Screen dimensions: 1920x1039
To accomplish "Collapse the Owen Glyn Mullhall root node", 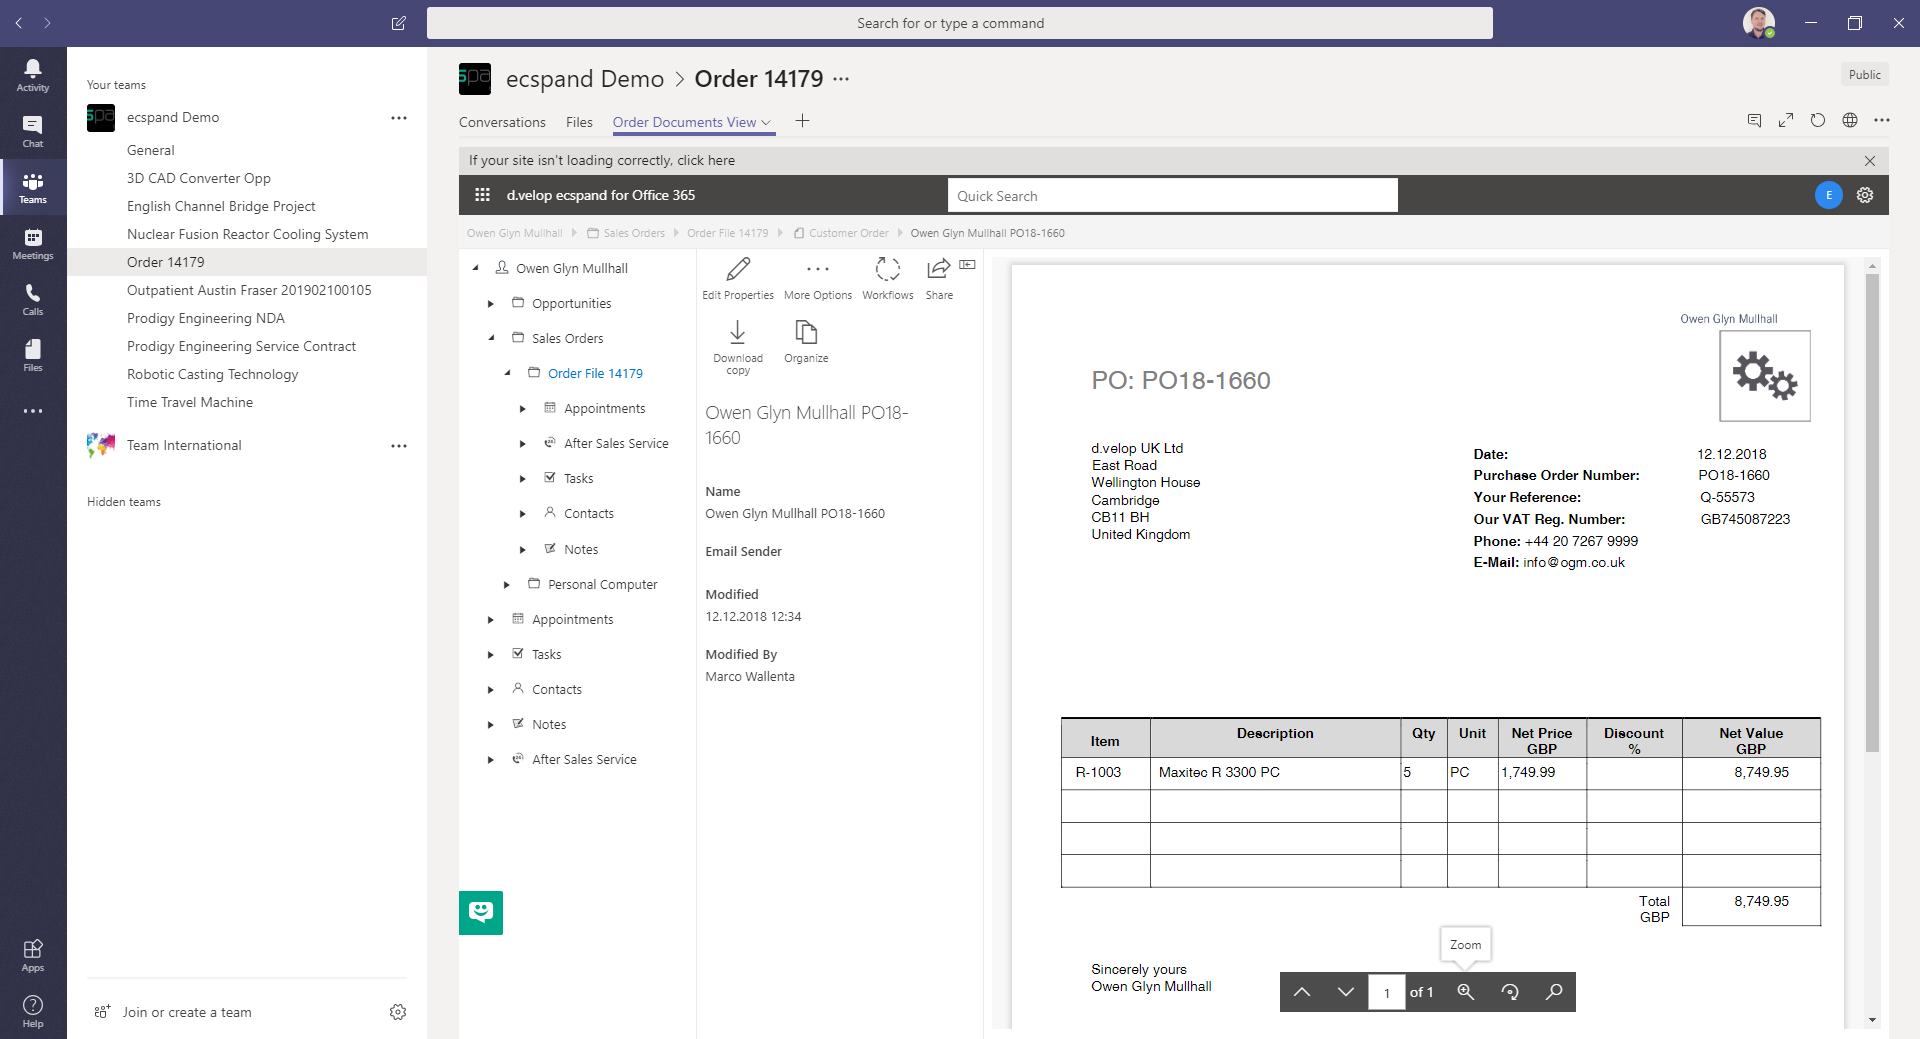I will [x=476, y=268].
